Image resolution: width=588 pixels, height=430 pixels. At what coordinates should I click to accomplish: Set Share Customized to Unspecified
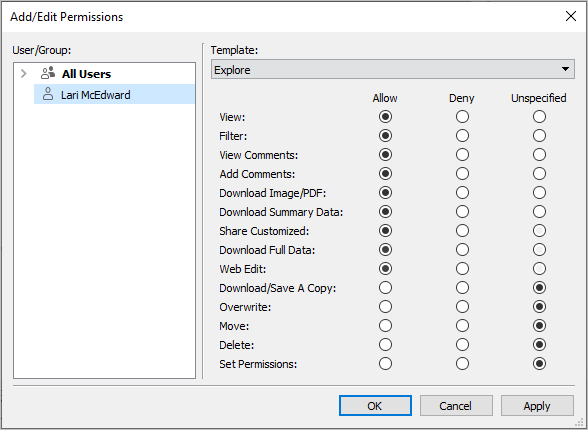pyautogui.click(x=539, y=231)
